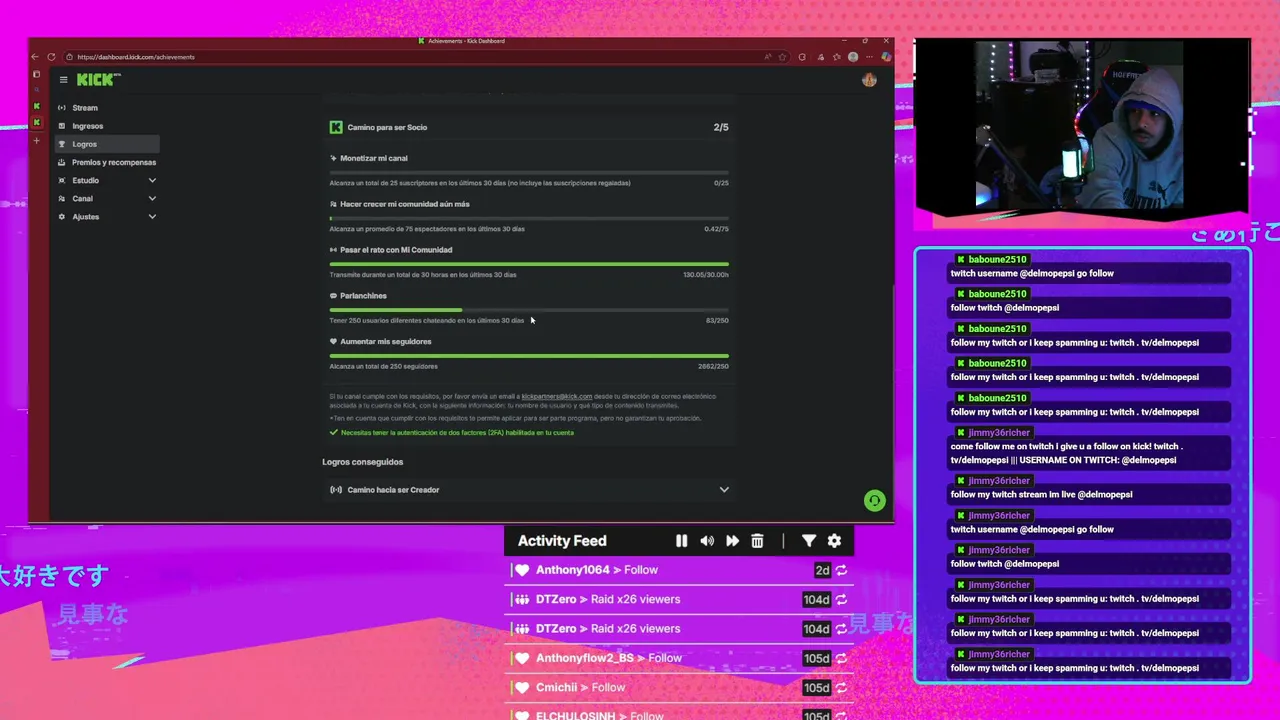1280x720 pixels.
Task: Mute Activity Feed alert sounds
Action: [707, 541]
